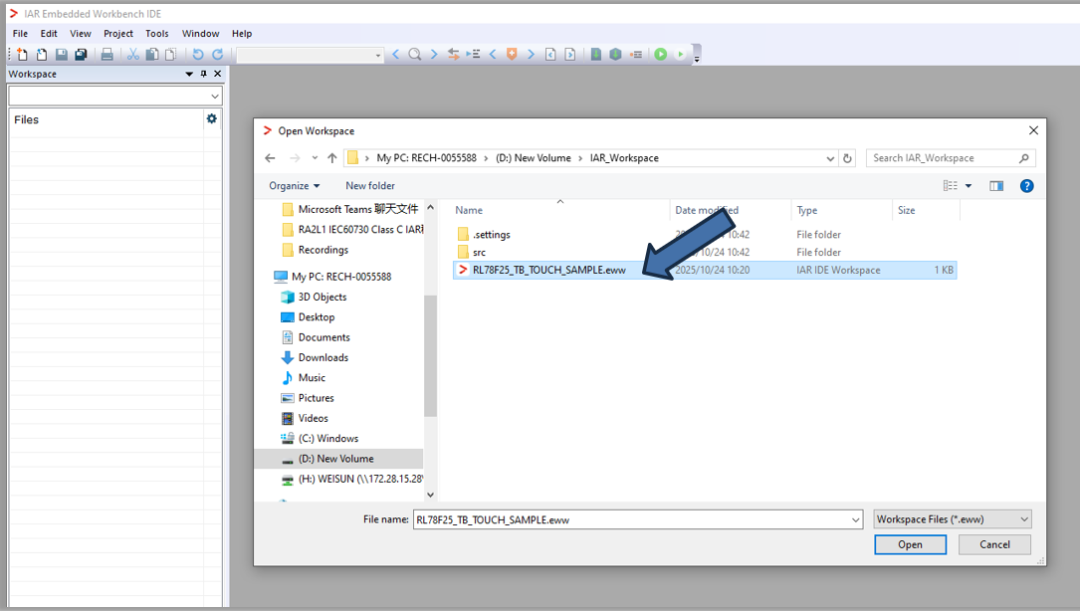This screenshot has width=1080, height=611.
Task: Open the Tools menu
Action: [x=157, y=33]
